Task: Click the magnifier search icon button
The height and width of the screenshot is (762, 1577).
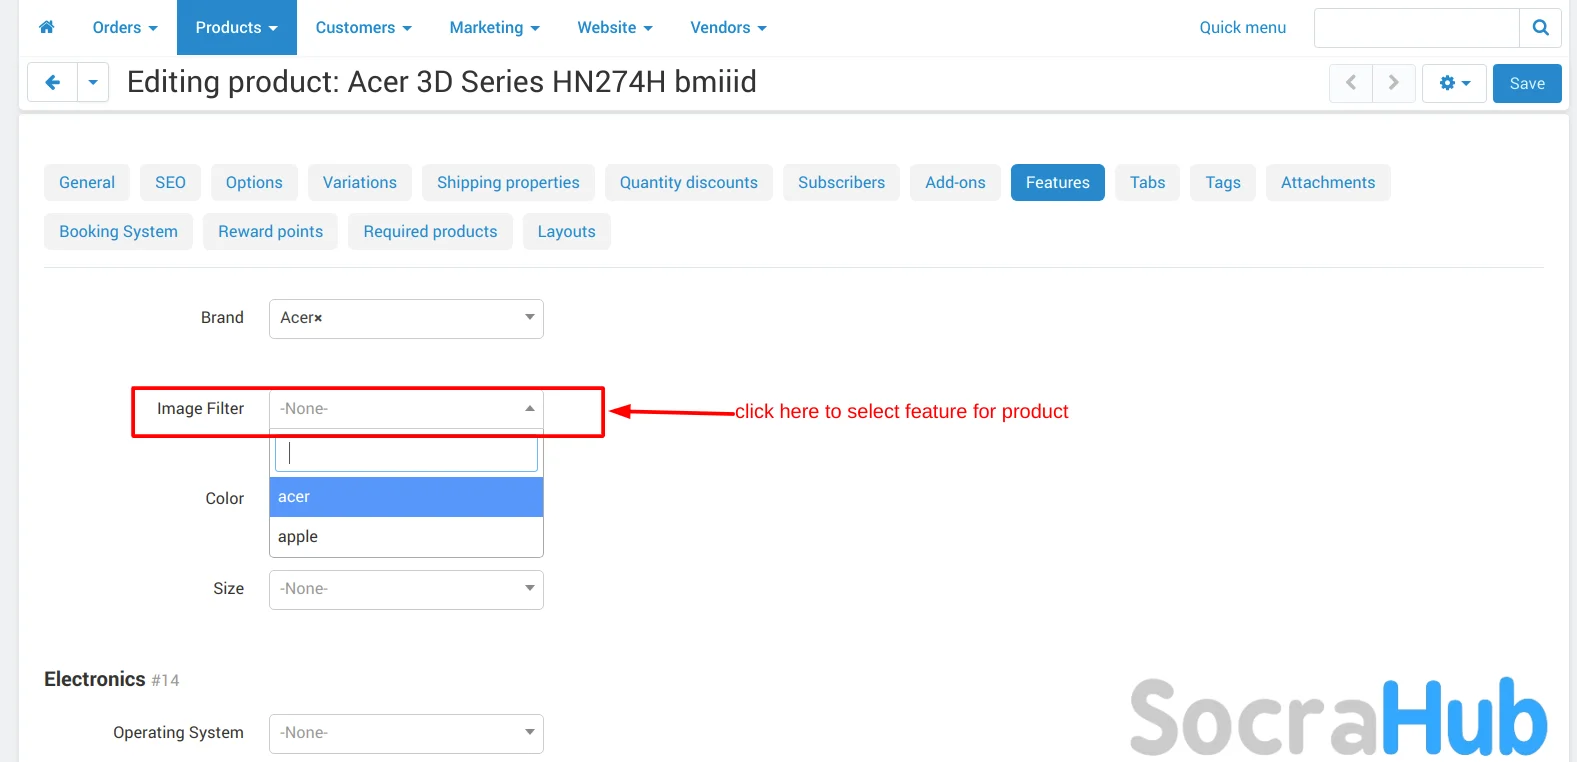Action: (x=1540, y=28)
